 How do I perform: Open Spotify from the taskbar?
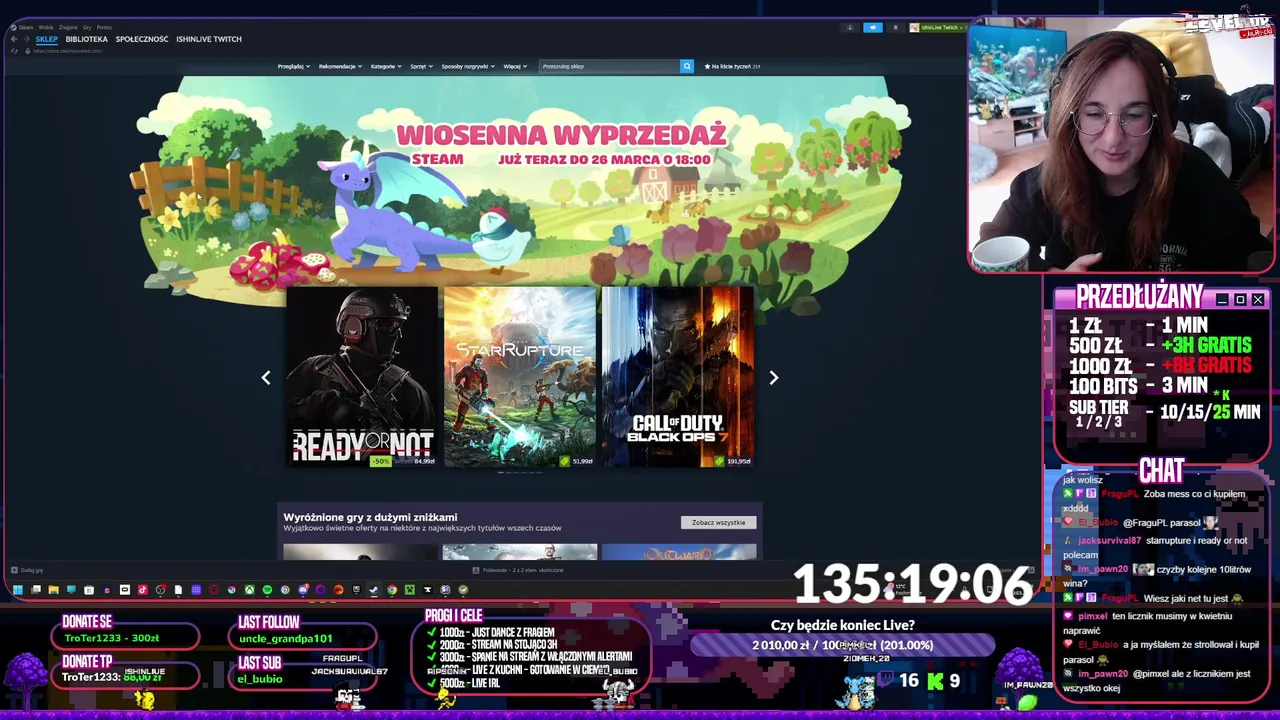tap(267, 590)
